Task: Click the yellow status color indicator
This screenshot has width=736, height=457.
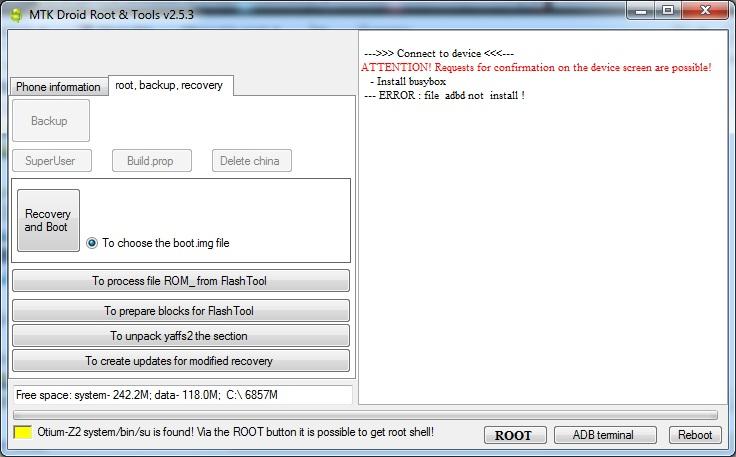Action: (x=23, y=432)
